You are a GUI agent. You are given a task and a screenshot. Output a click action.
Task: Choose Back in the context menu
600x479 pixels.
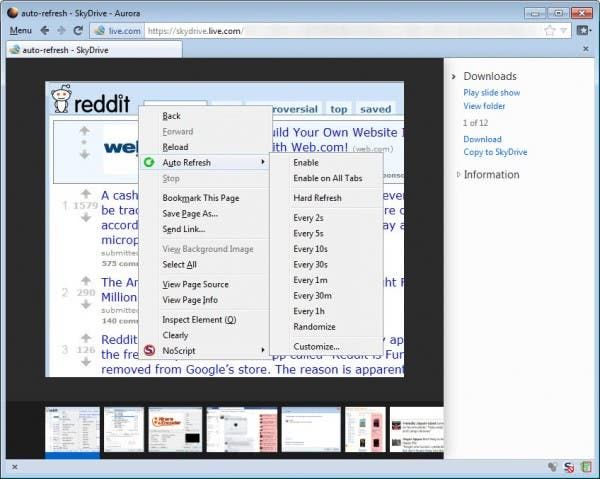[171, 116]
